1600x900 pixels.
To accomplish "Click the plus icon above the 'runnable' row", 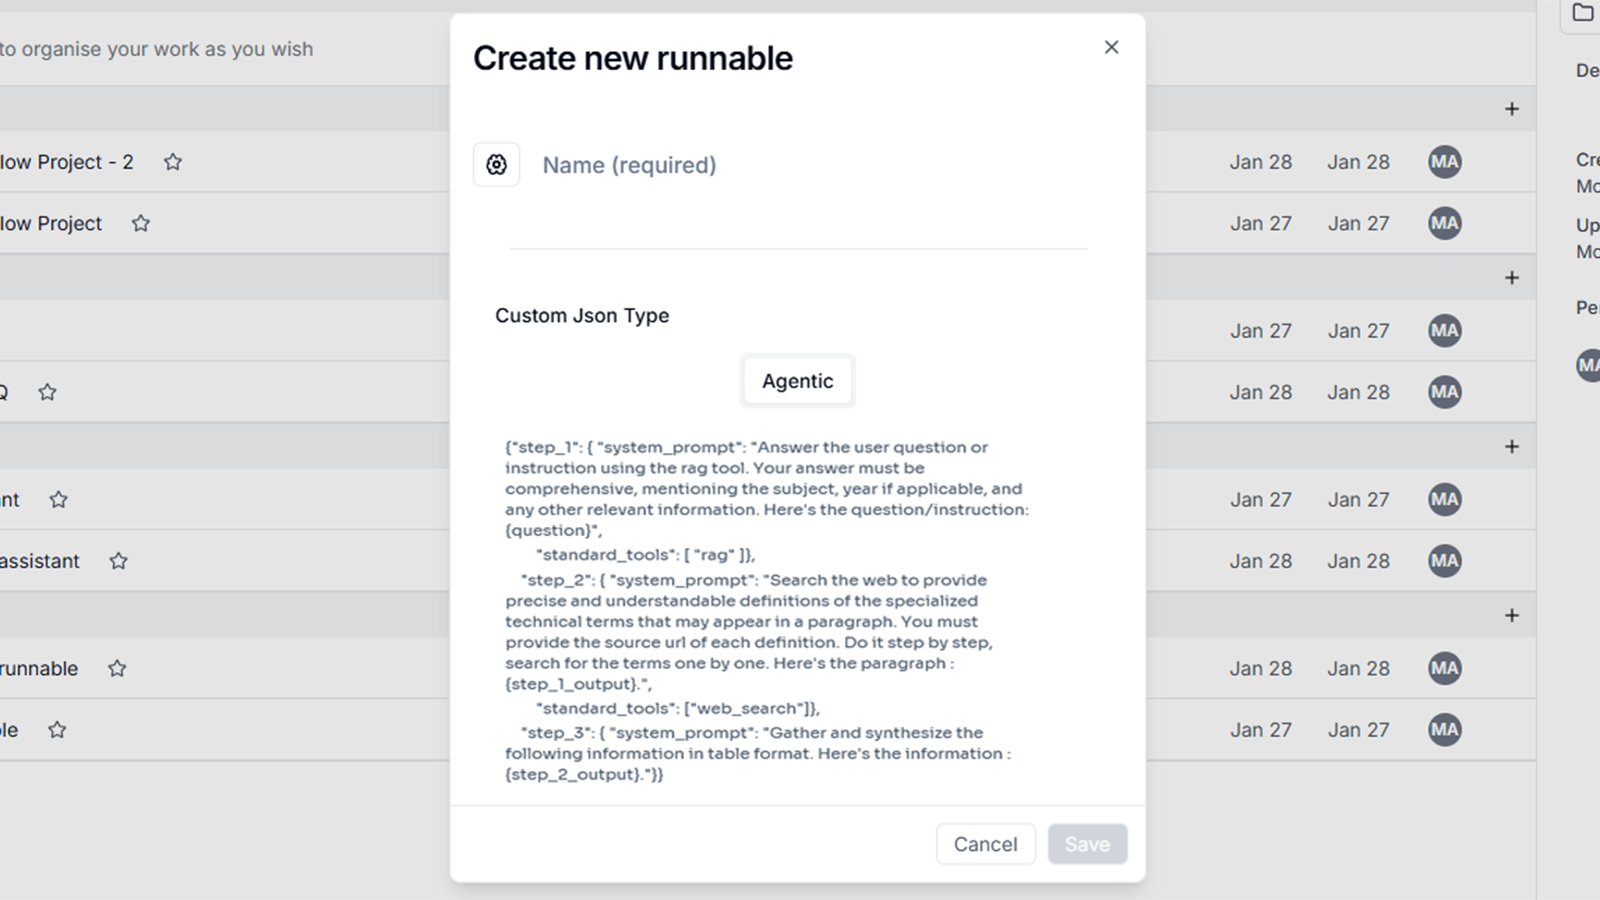I will tap(1511, 616).
